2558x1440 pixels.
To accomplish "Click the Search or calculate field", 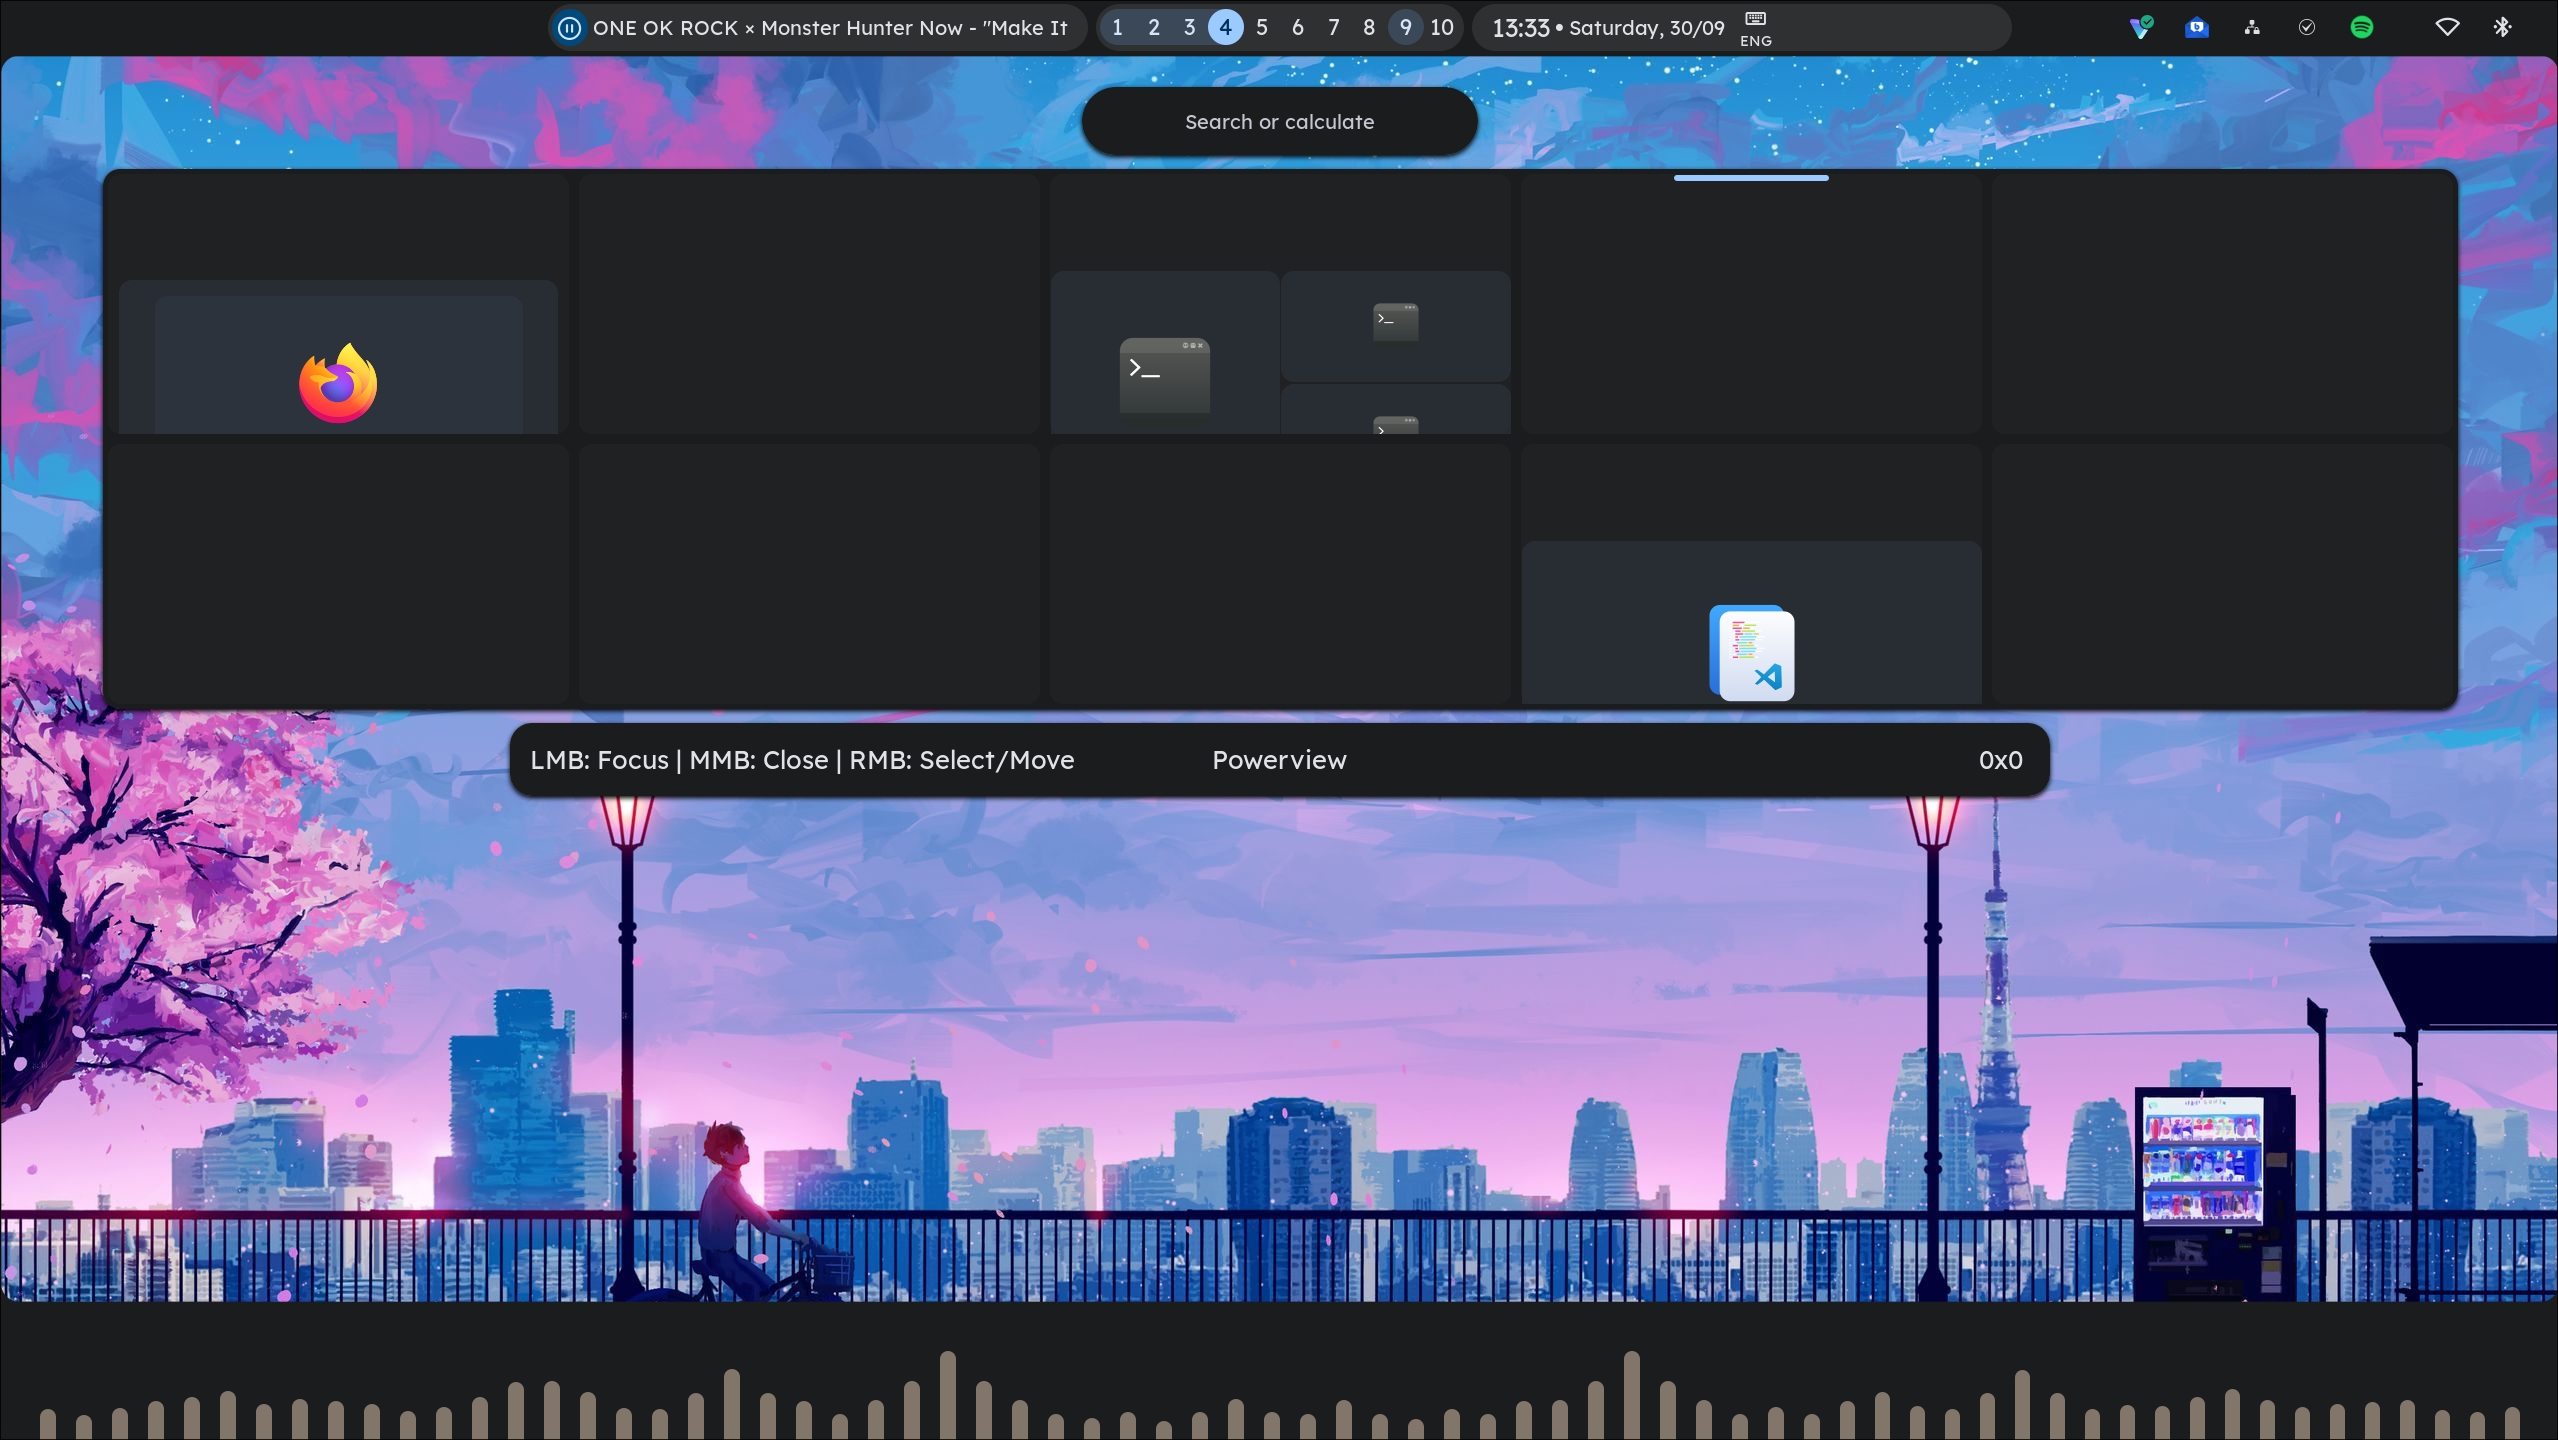I will click(x=1278, y=121).
